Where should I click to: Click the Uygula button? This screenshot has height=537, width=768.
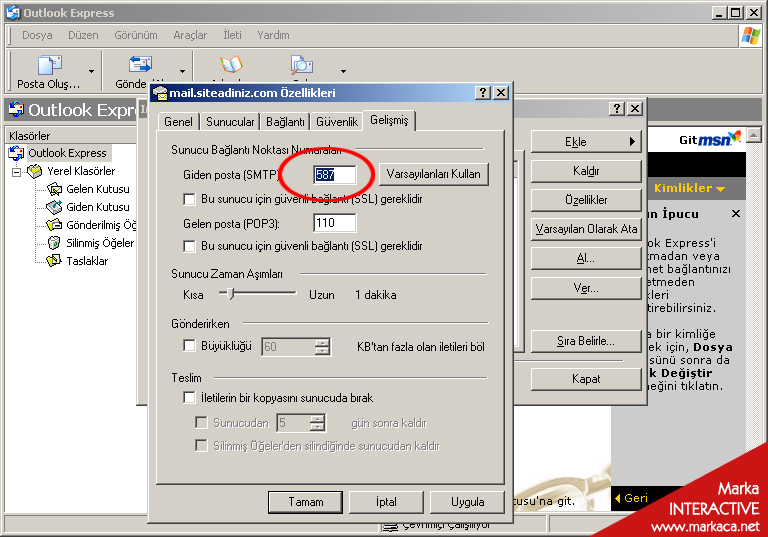(467, 502)
